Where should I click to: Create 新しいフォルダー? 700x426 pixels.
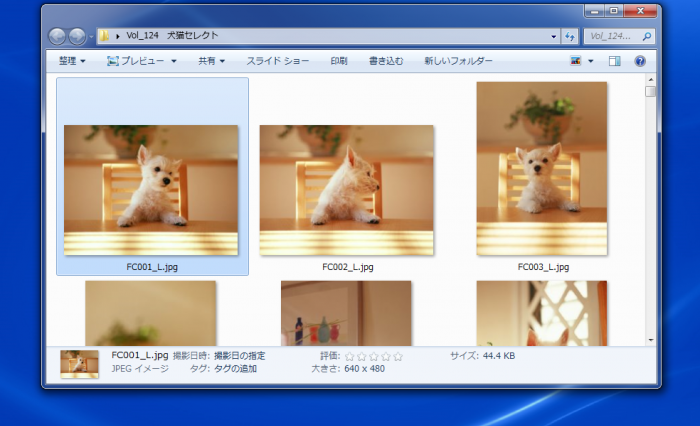(458, 61)
